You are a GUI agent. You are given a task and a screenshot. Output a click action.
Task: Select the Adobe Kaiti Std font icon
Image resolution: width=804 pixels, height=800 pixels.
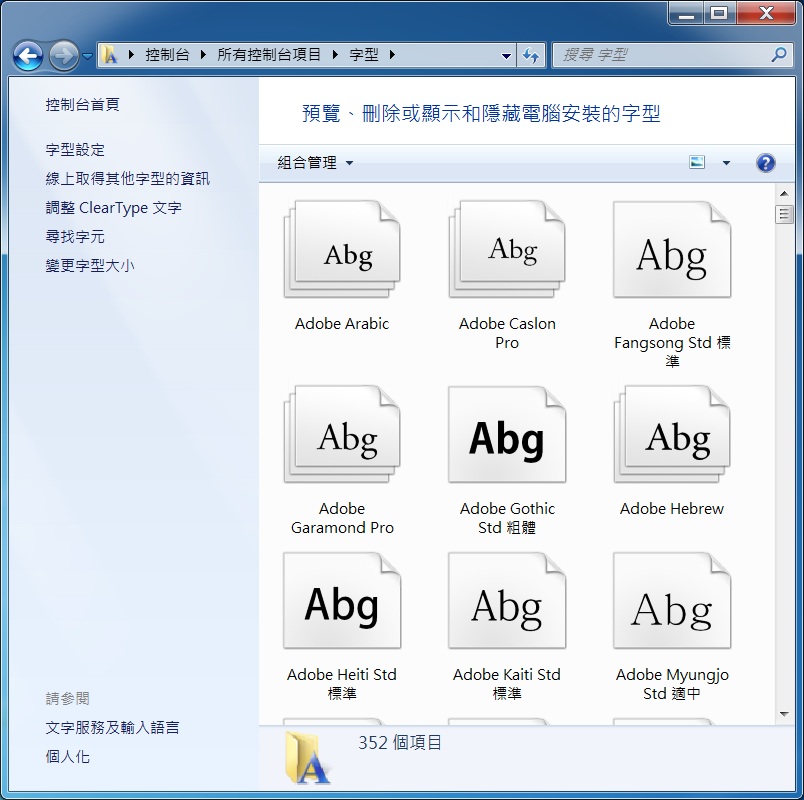tap(507, 601)
